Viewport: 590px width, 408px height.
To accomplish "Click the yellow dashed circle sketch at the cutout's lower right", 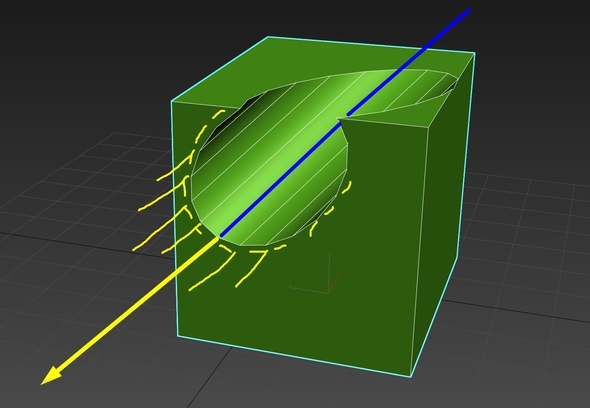I will (330, 211).
